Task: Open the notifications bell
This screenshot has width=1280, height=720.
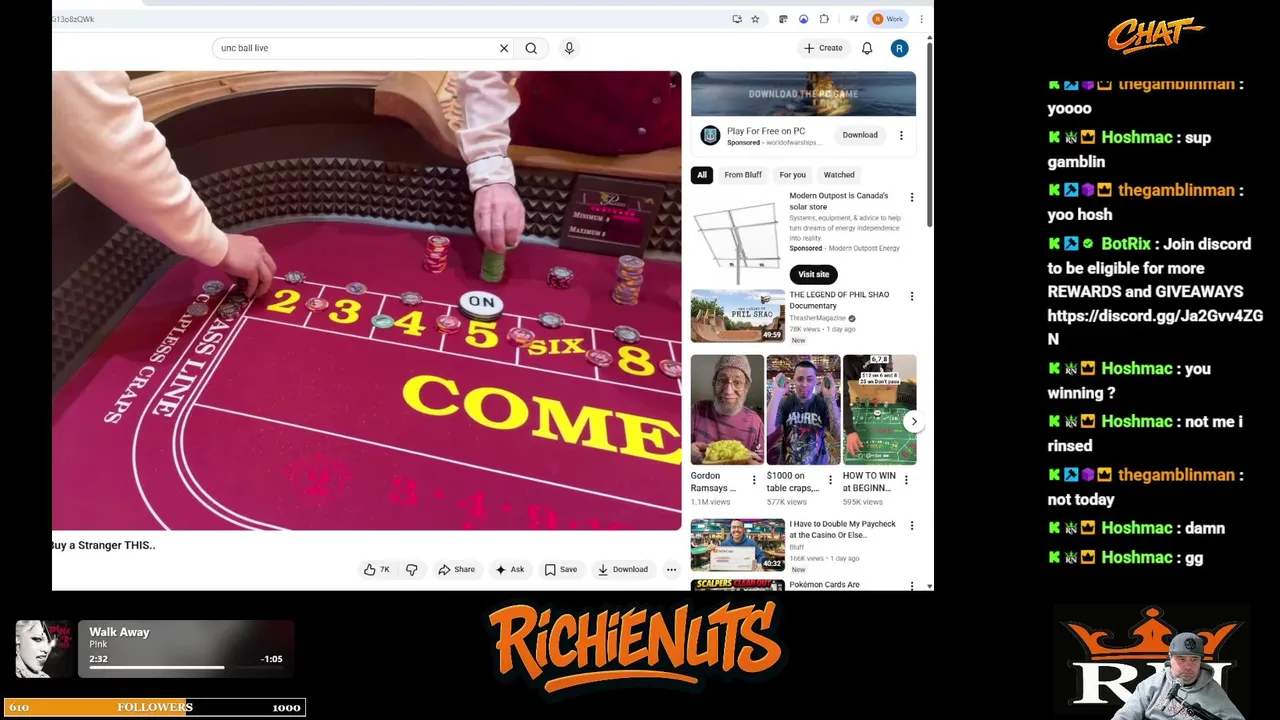Action: (867, 48)
